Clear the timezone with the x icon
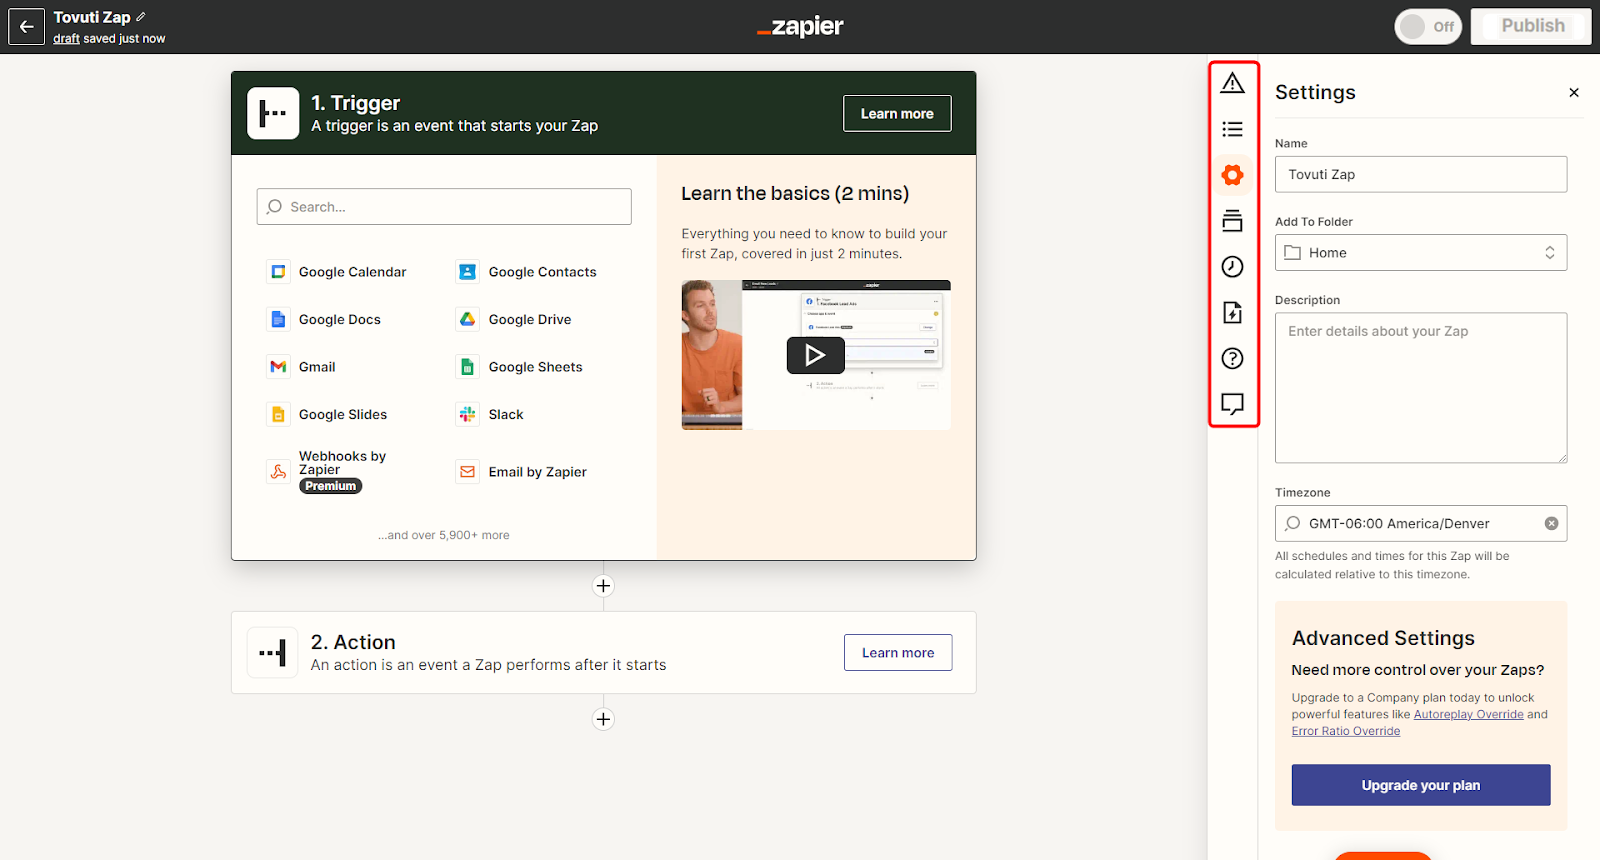The height and width of the screenshot is (860, 1600). tap(1551, 523)
